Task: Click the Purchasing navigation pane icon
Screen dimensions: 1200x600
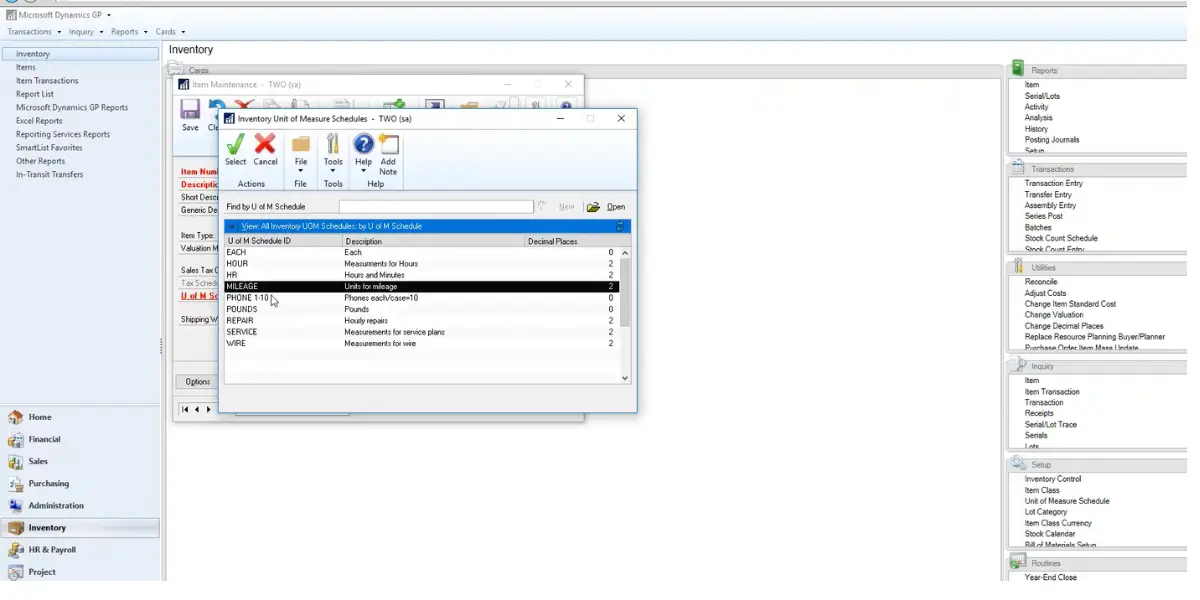Action: (15, 483)
